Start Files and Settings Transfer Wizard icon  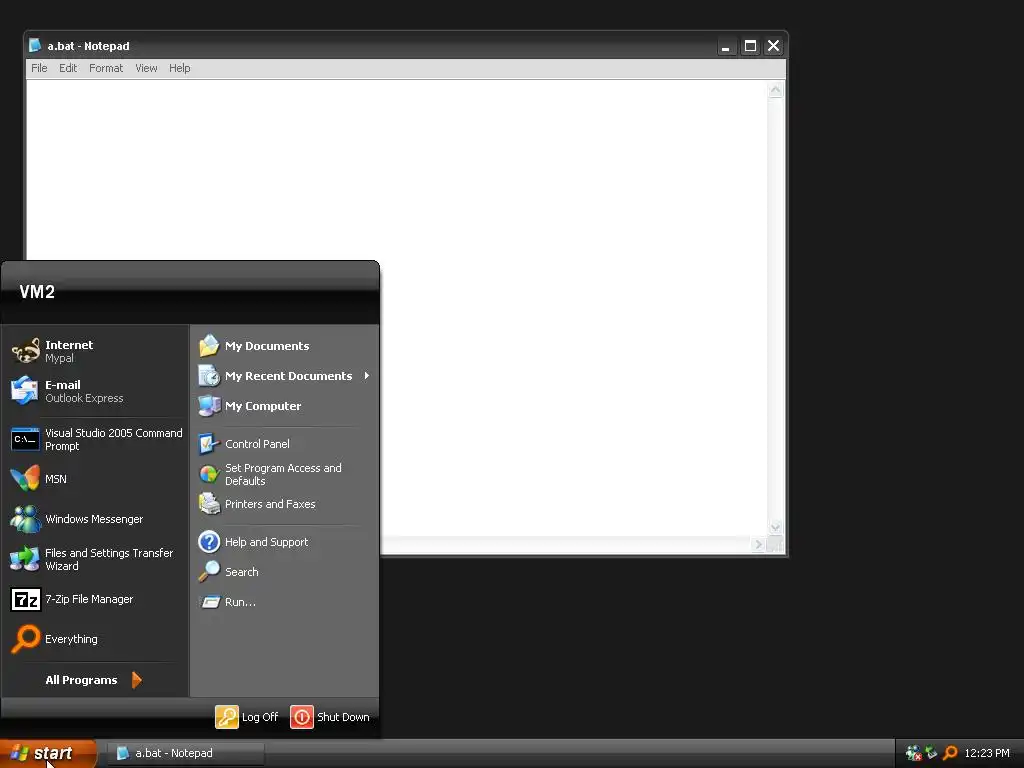coord(25,559)
